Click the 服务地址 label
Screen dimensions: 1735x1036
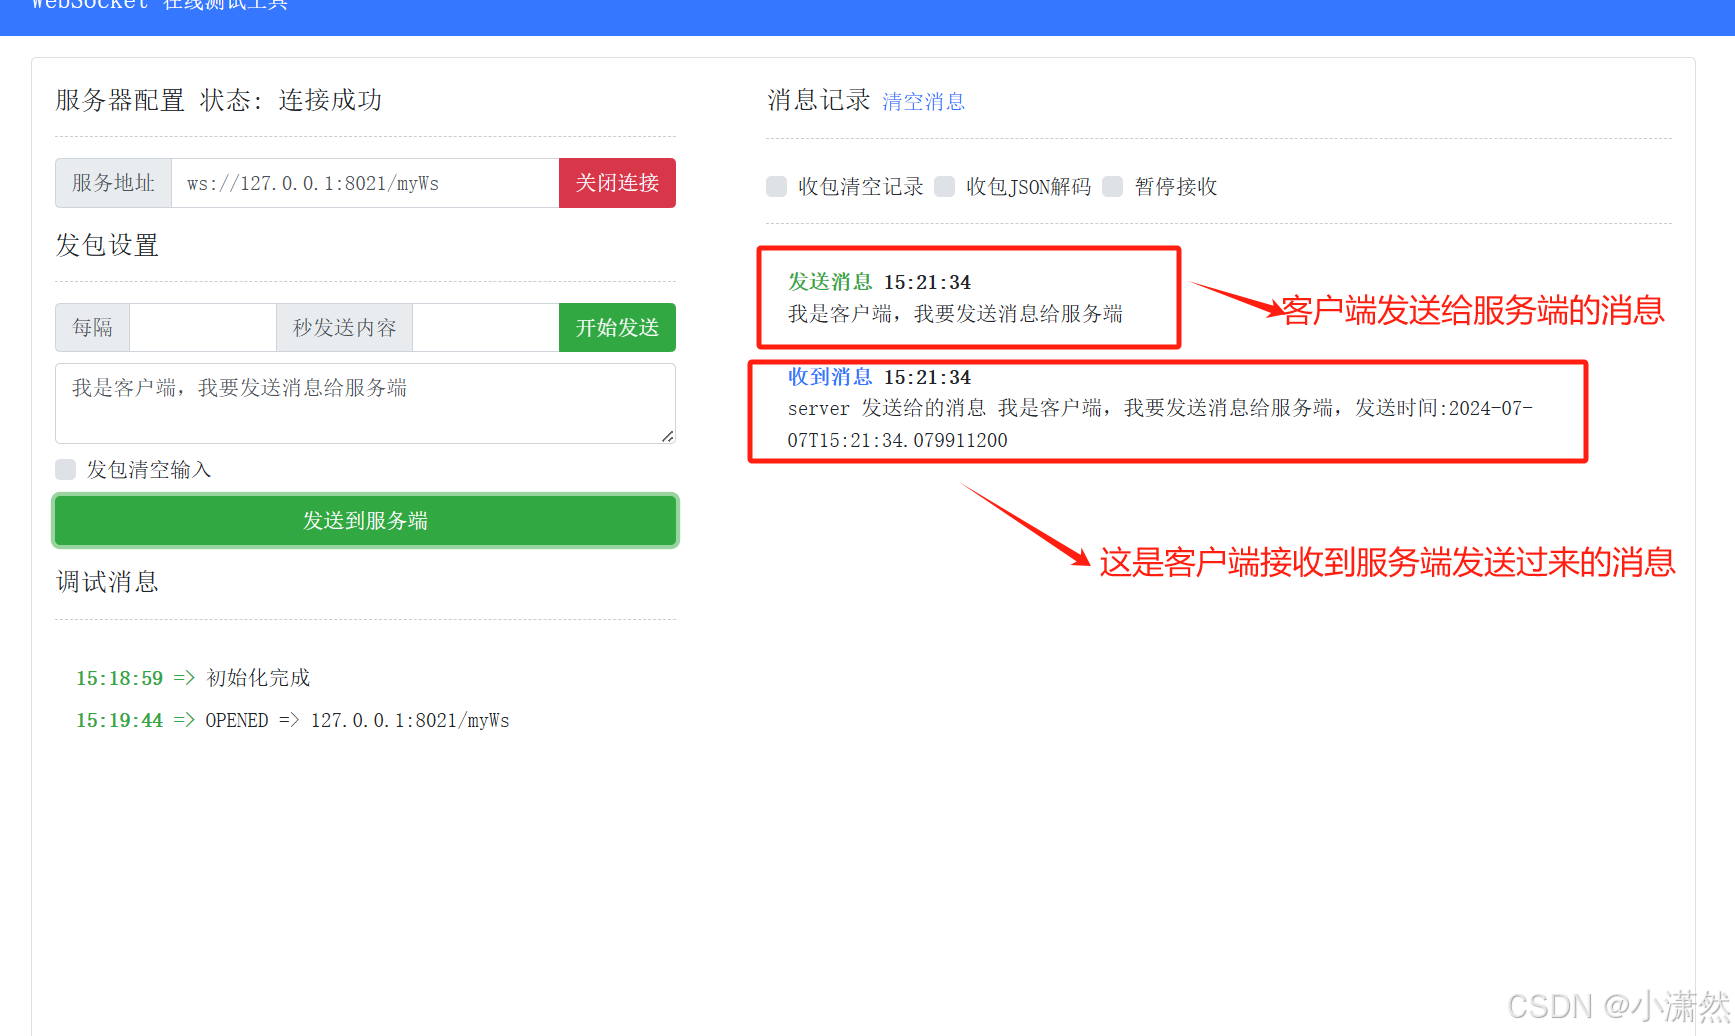[x=113, y=183]
